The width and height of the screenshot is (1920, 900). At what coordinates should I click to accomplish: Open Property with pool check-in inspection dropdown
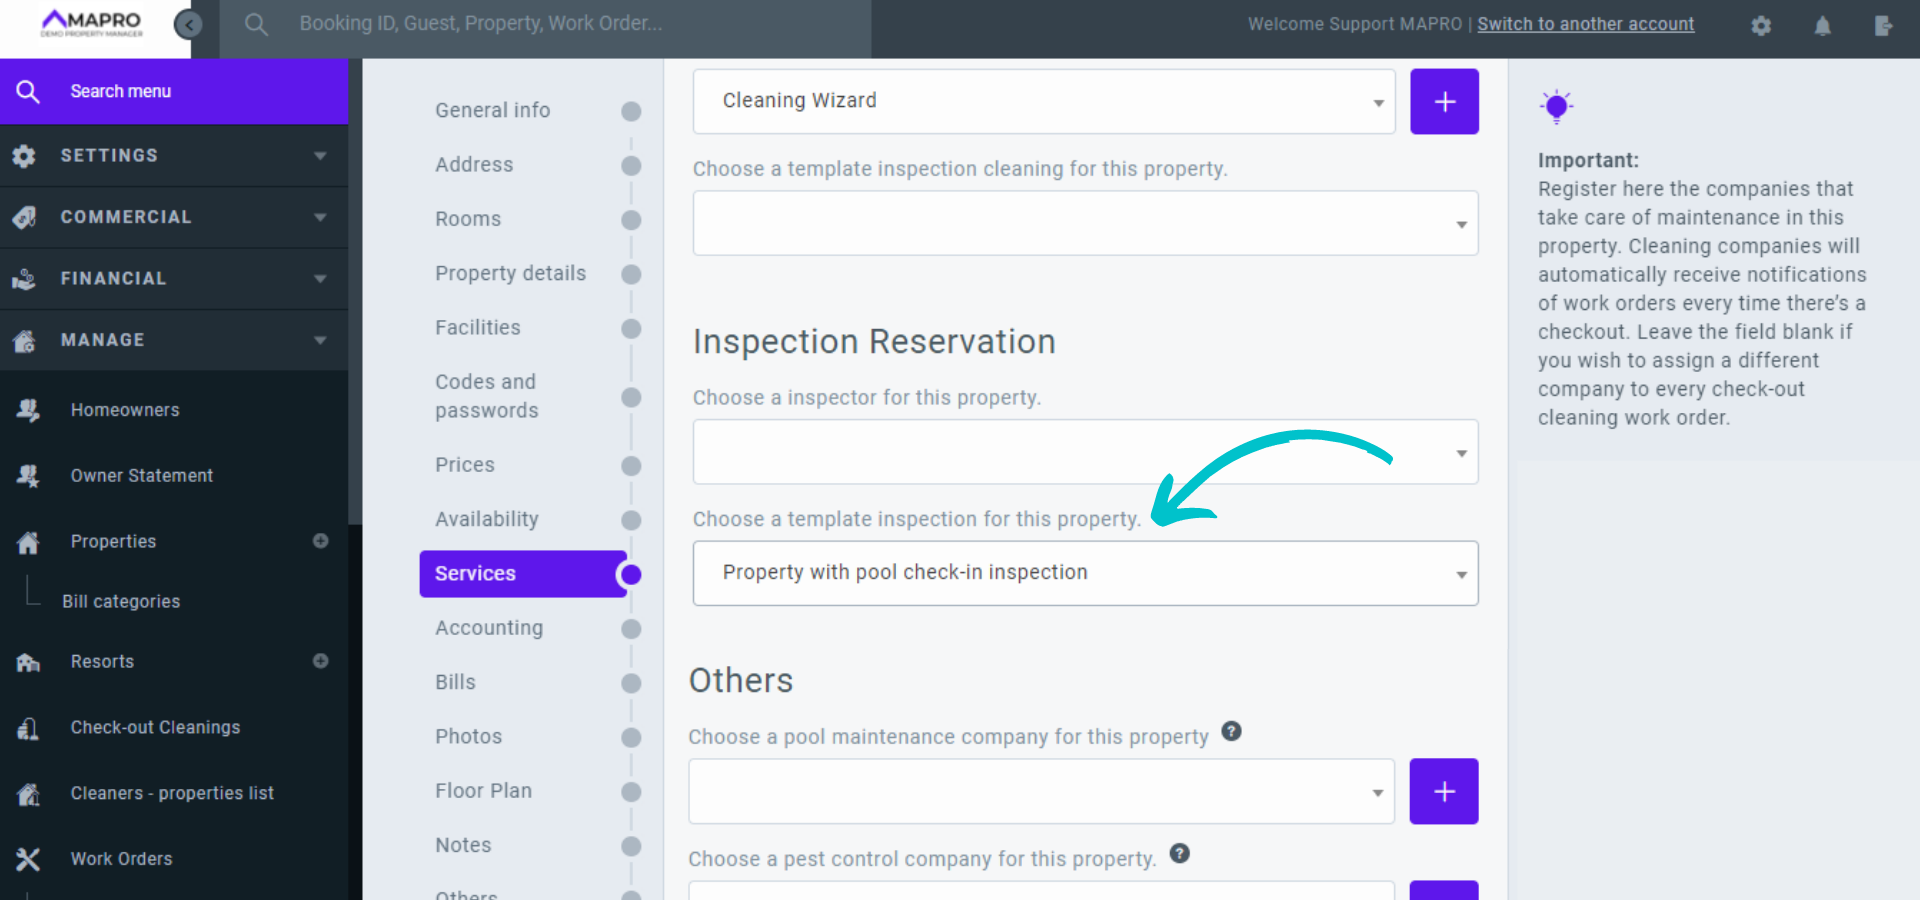(1085, 573)
